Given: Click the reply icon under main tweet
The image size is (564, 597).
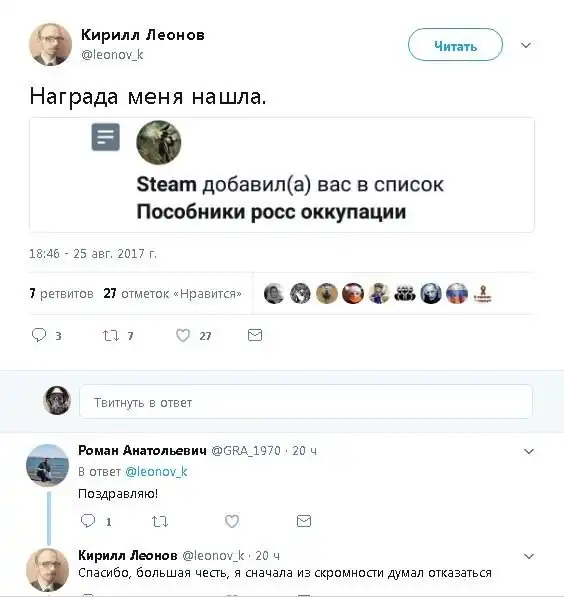Looking at the screenshot, I should tap(39, 335).
